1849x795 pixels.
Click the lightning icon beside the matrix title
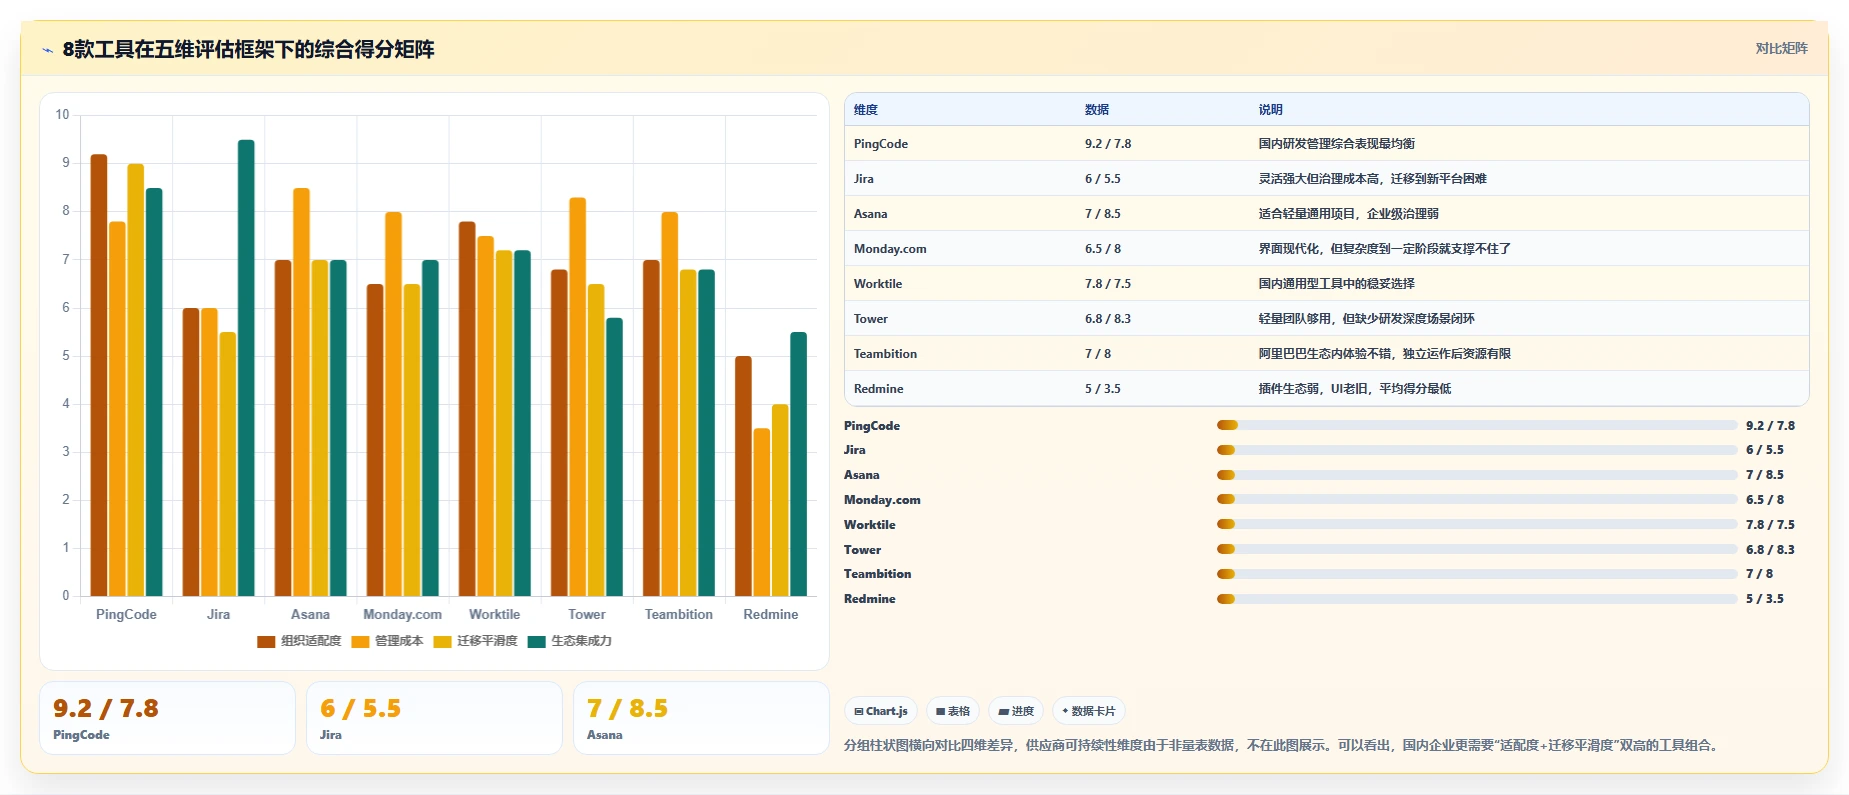pos(47,50)
